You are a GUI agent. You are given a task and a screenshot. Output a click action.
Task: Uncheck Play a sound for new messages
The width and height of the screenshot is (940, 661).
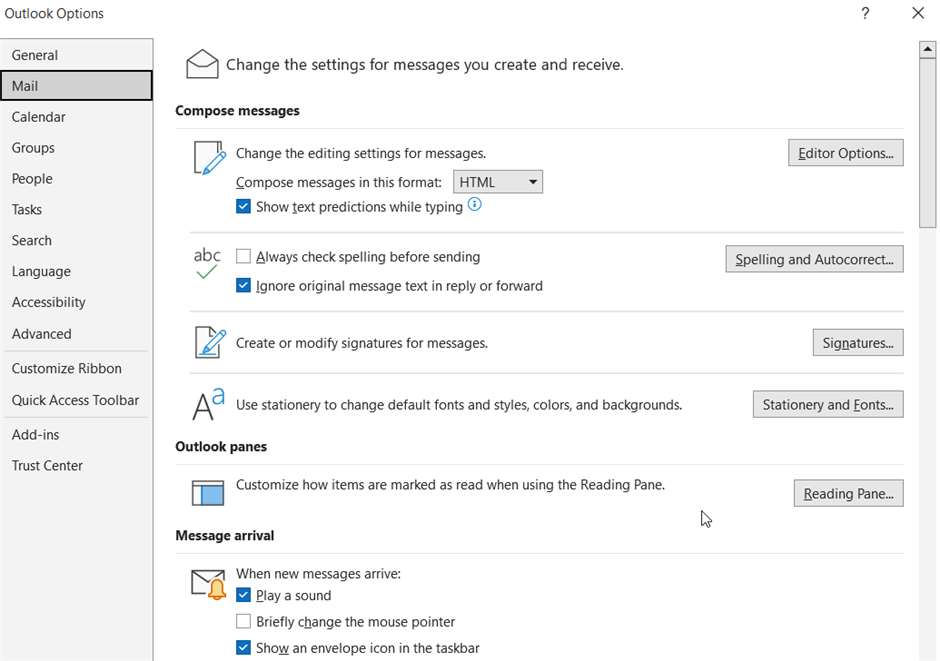[242, 594]
